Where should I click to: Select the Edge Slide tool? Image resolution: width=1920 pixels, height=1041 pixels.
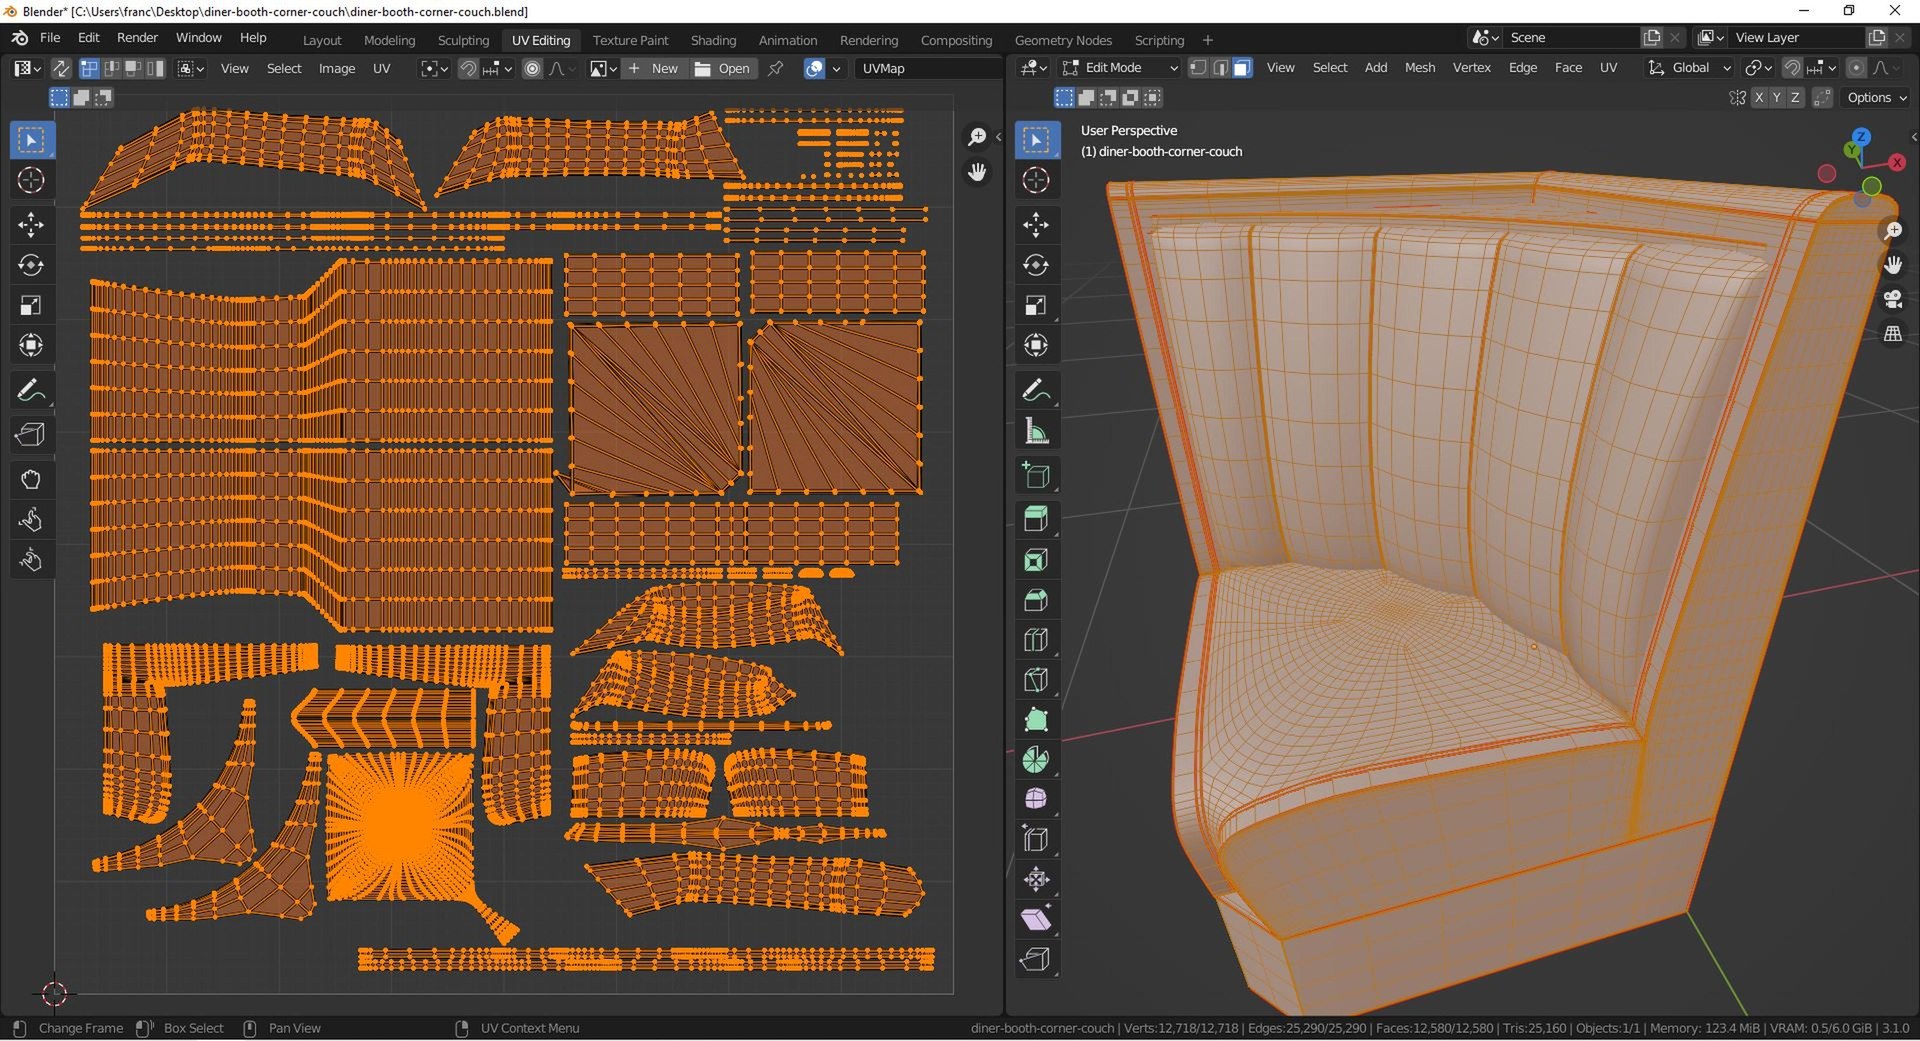tap(1036, 839)
